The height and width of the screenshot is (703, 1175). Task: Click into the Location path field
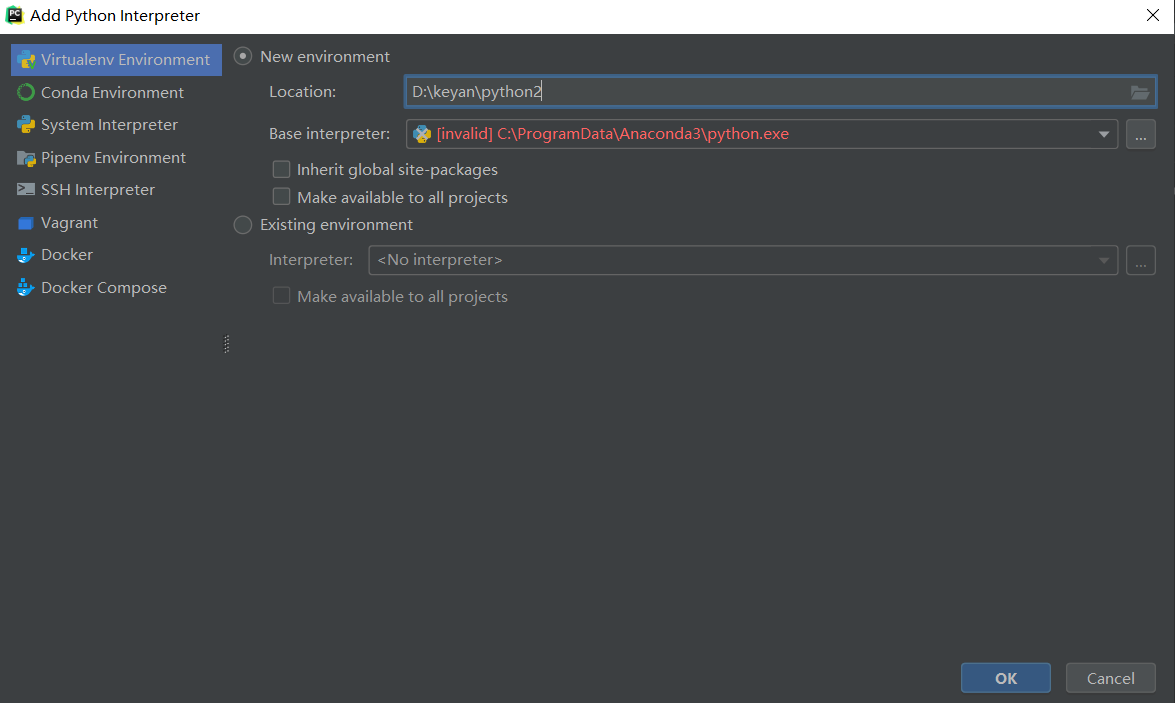coord(760,93)
